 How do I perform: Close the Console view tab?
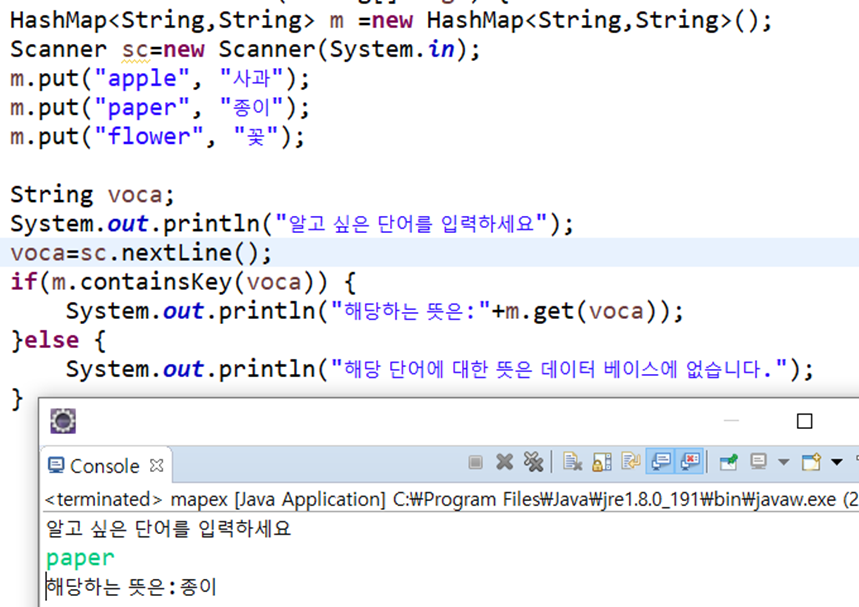157,465
